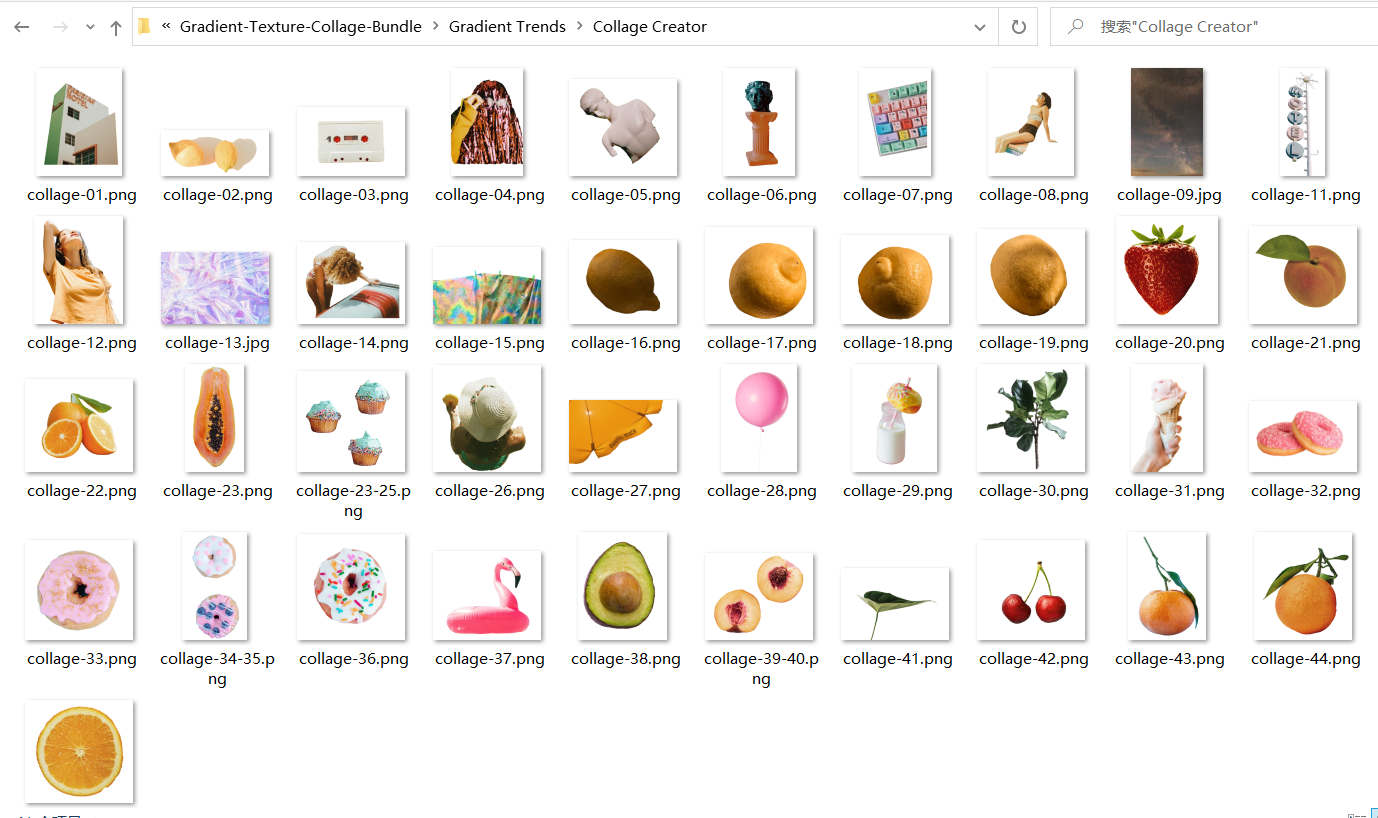Open the Gradient Trends breadcrumb
1378x818 pixels.
507,27
